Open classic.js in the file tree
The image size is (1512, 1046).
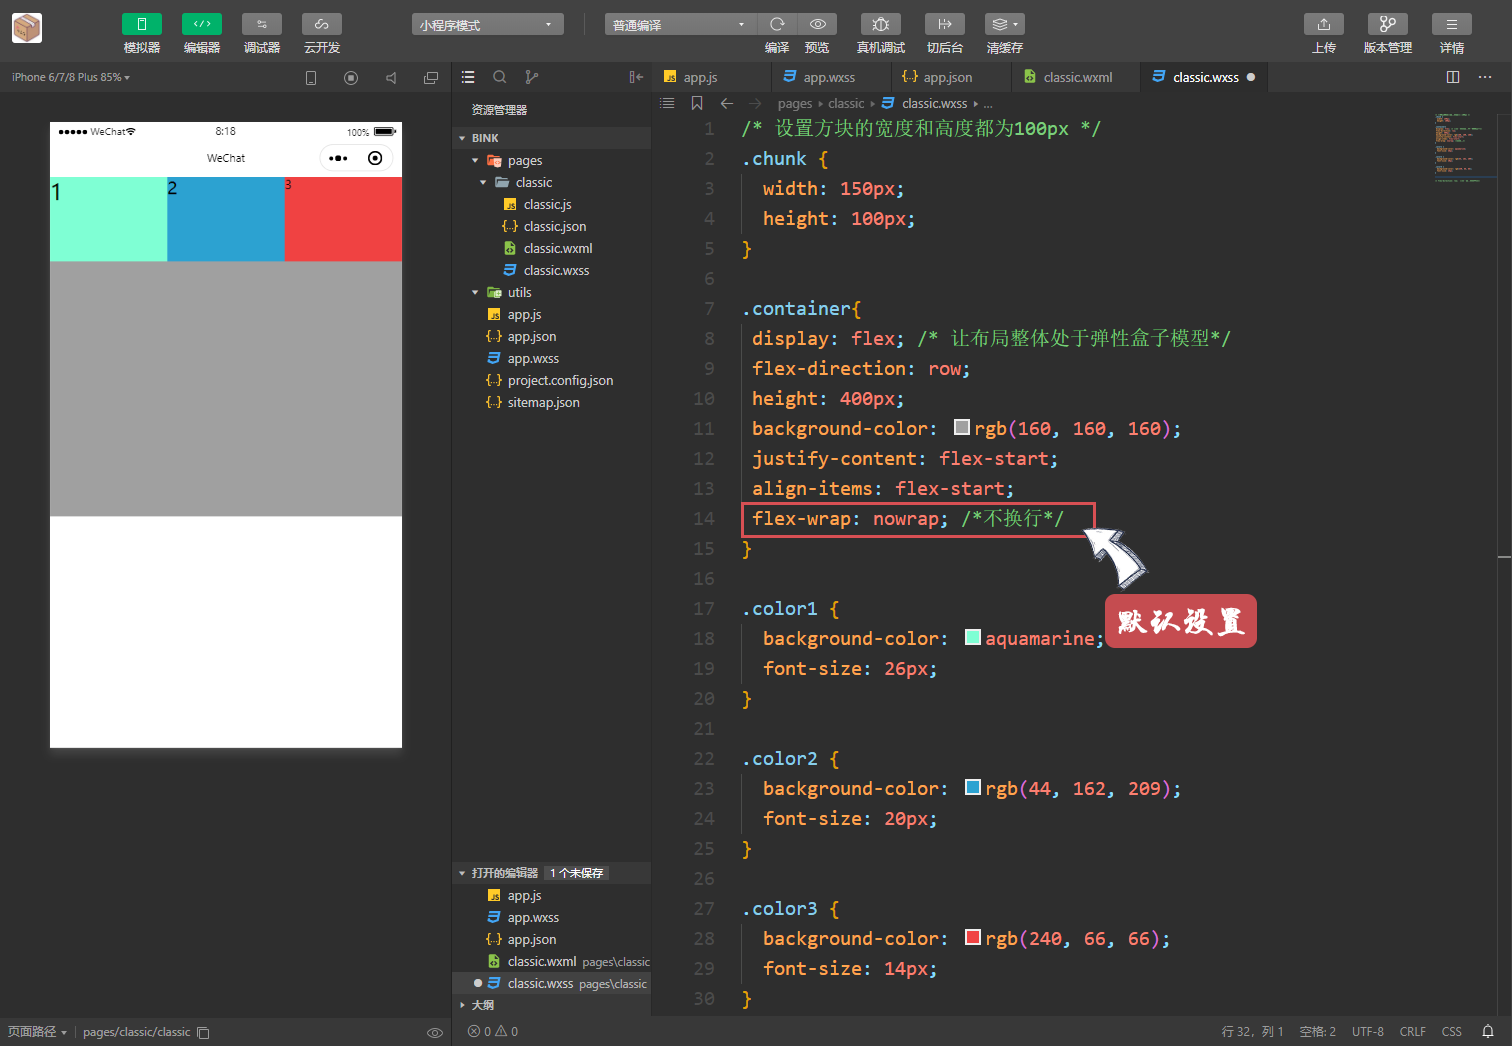point(547,204)
